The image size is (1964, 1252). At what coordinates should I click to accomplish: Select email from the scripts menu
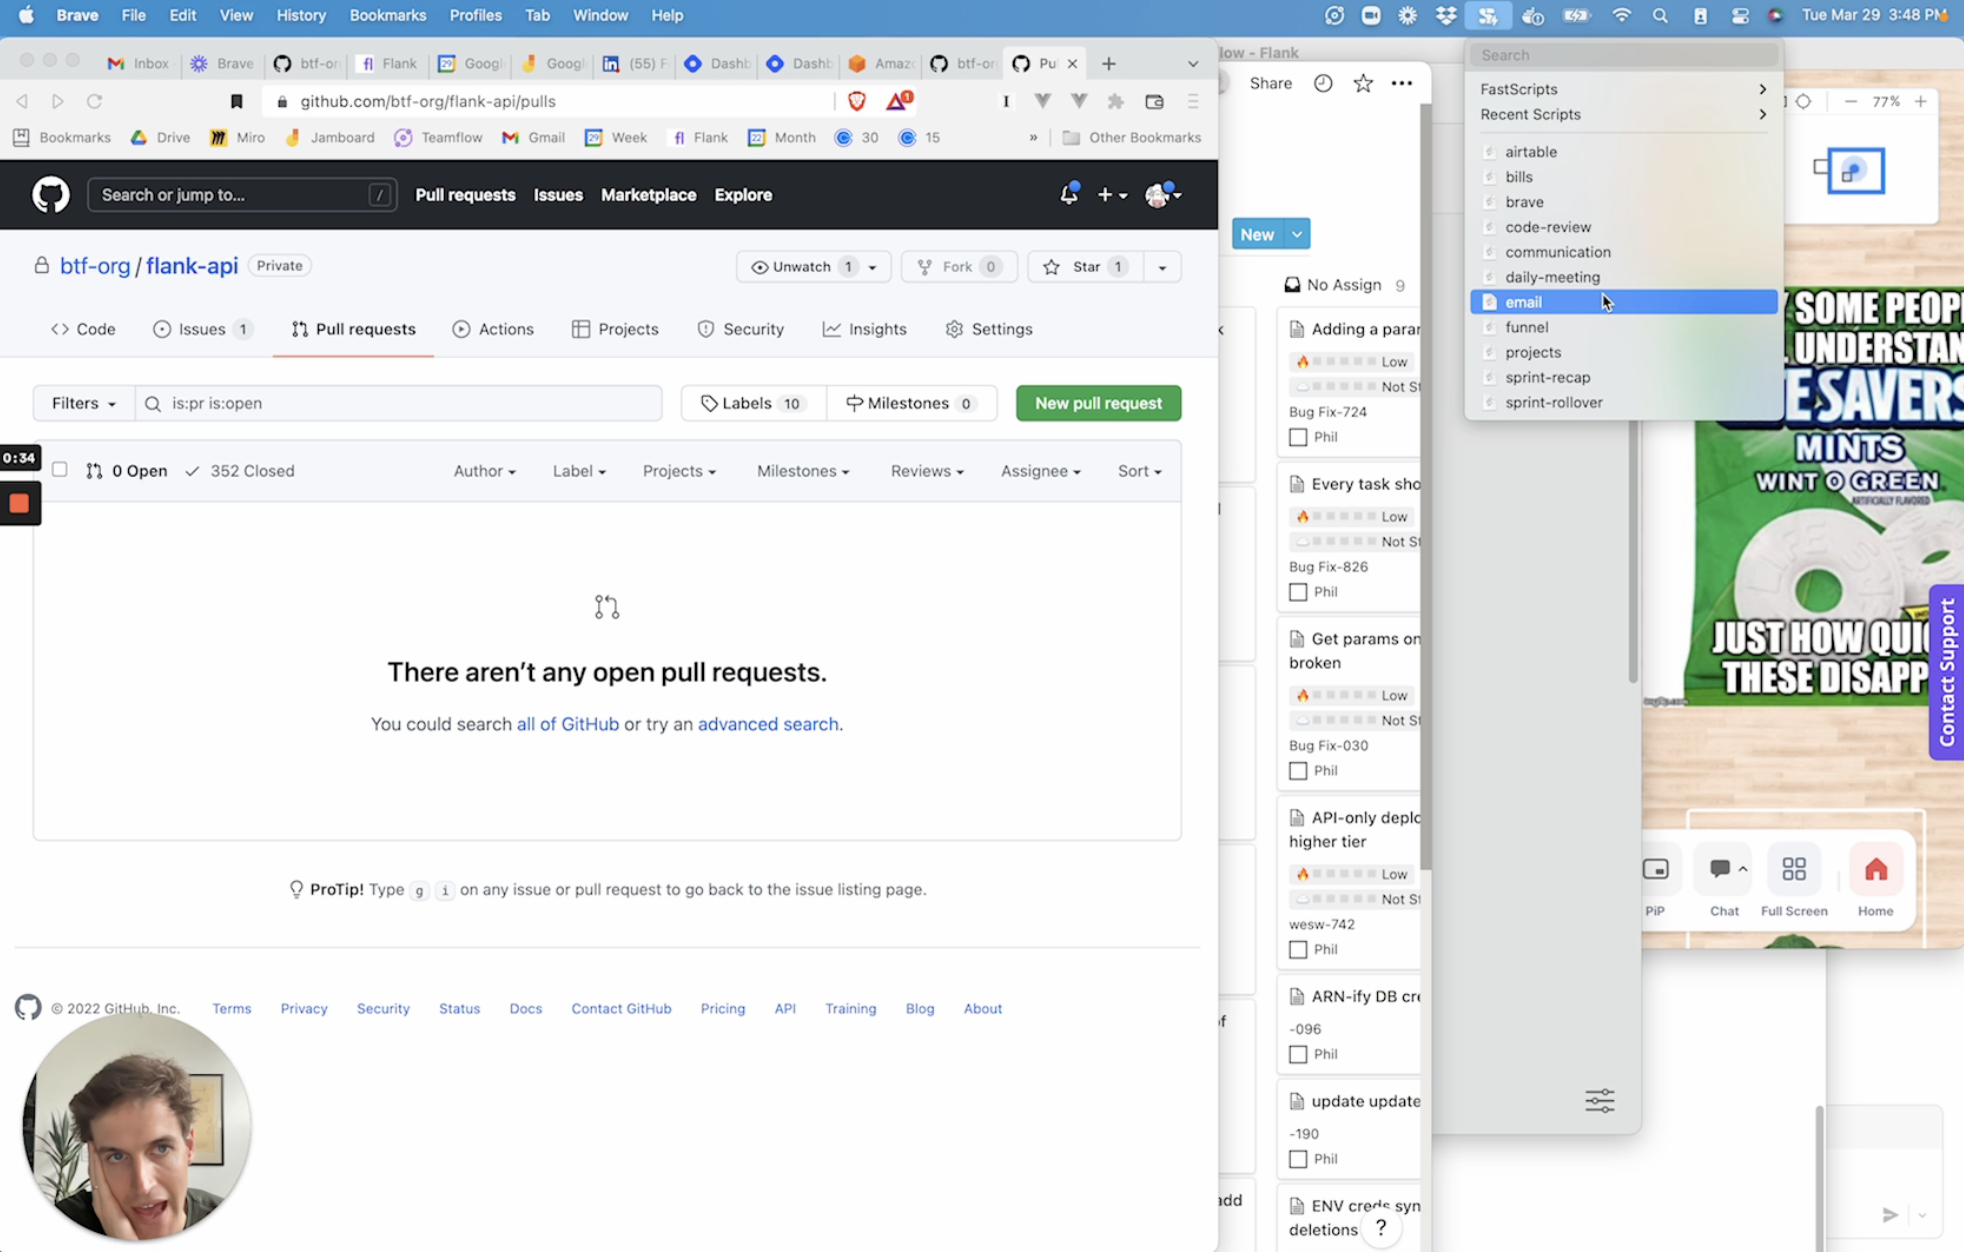[1524, 301]
